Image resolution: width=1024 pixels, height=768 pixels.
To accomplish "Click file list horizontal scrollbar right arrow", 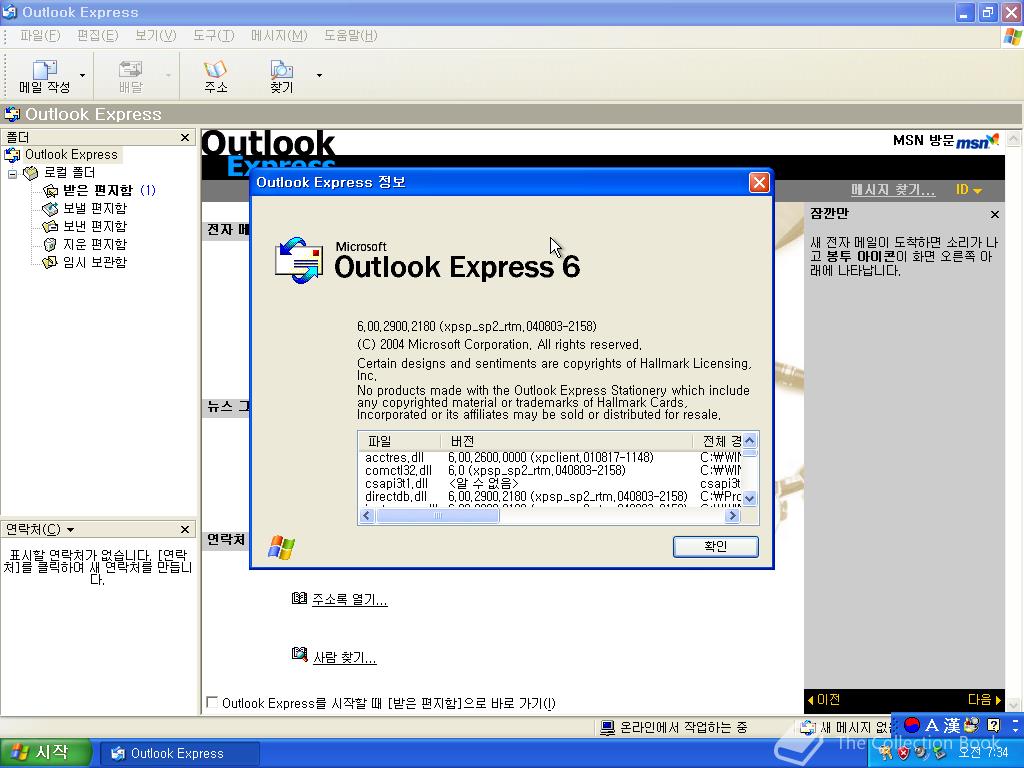I will pos(732,516).
